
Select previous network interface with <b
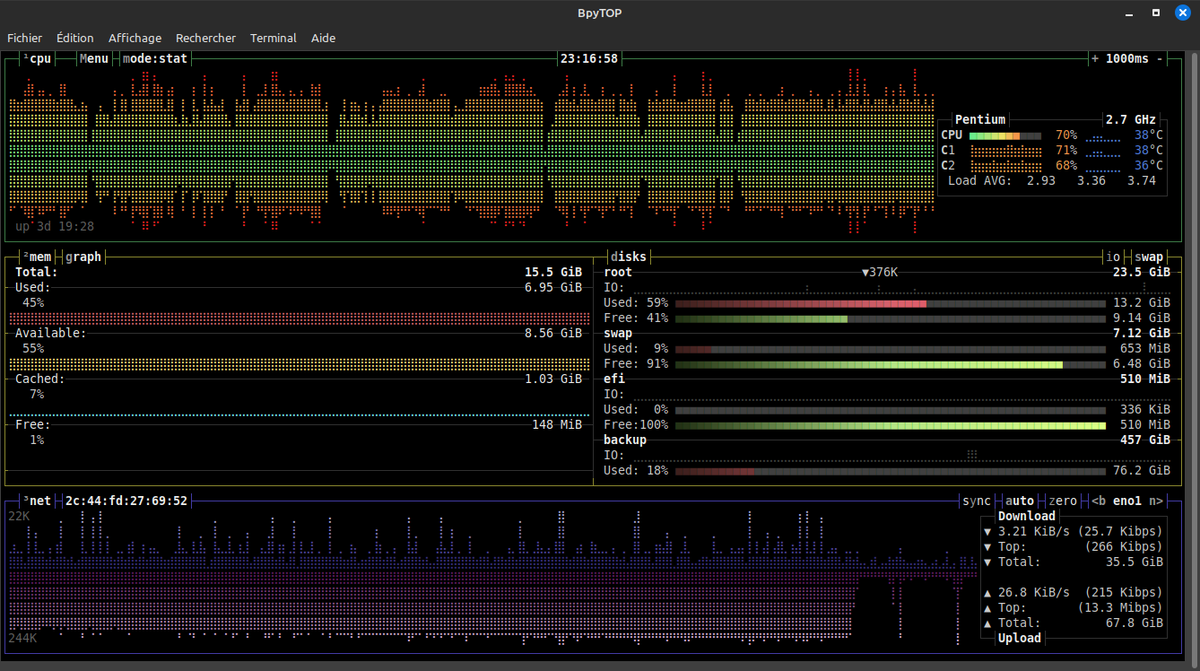1098,501
